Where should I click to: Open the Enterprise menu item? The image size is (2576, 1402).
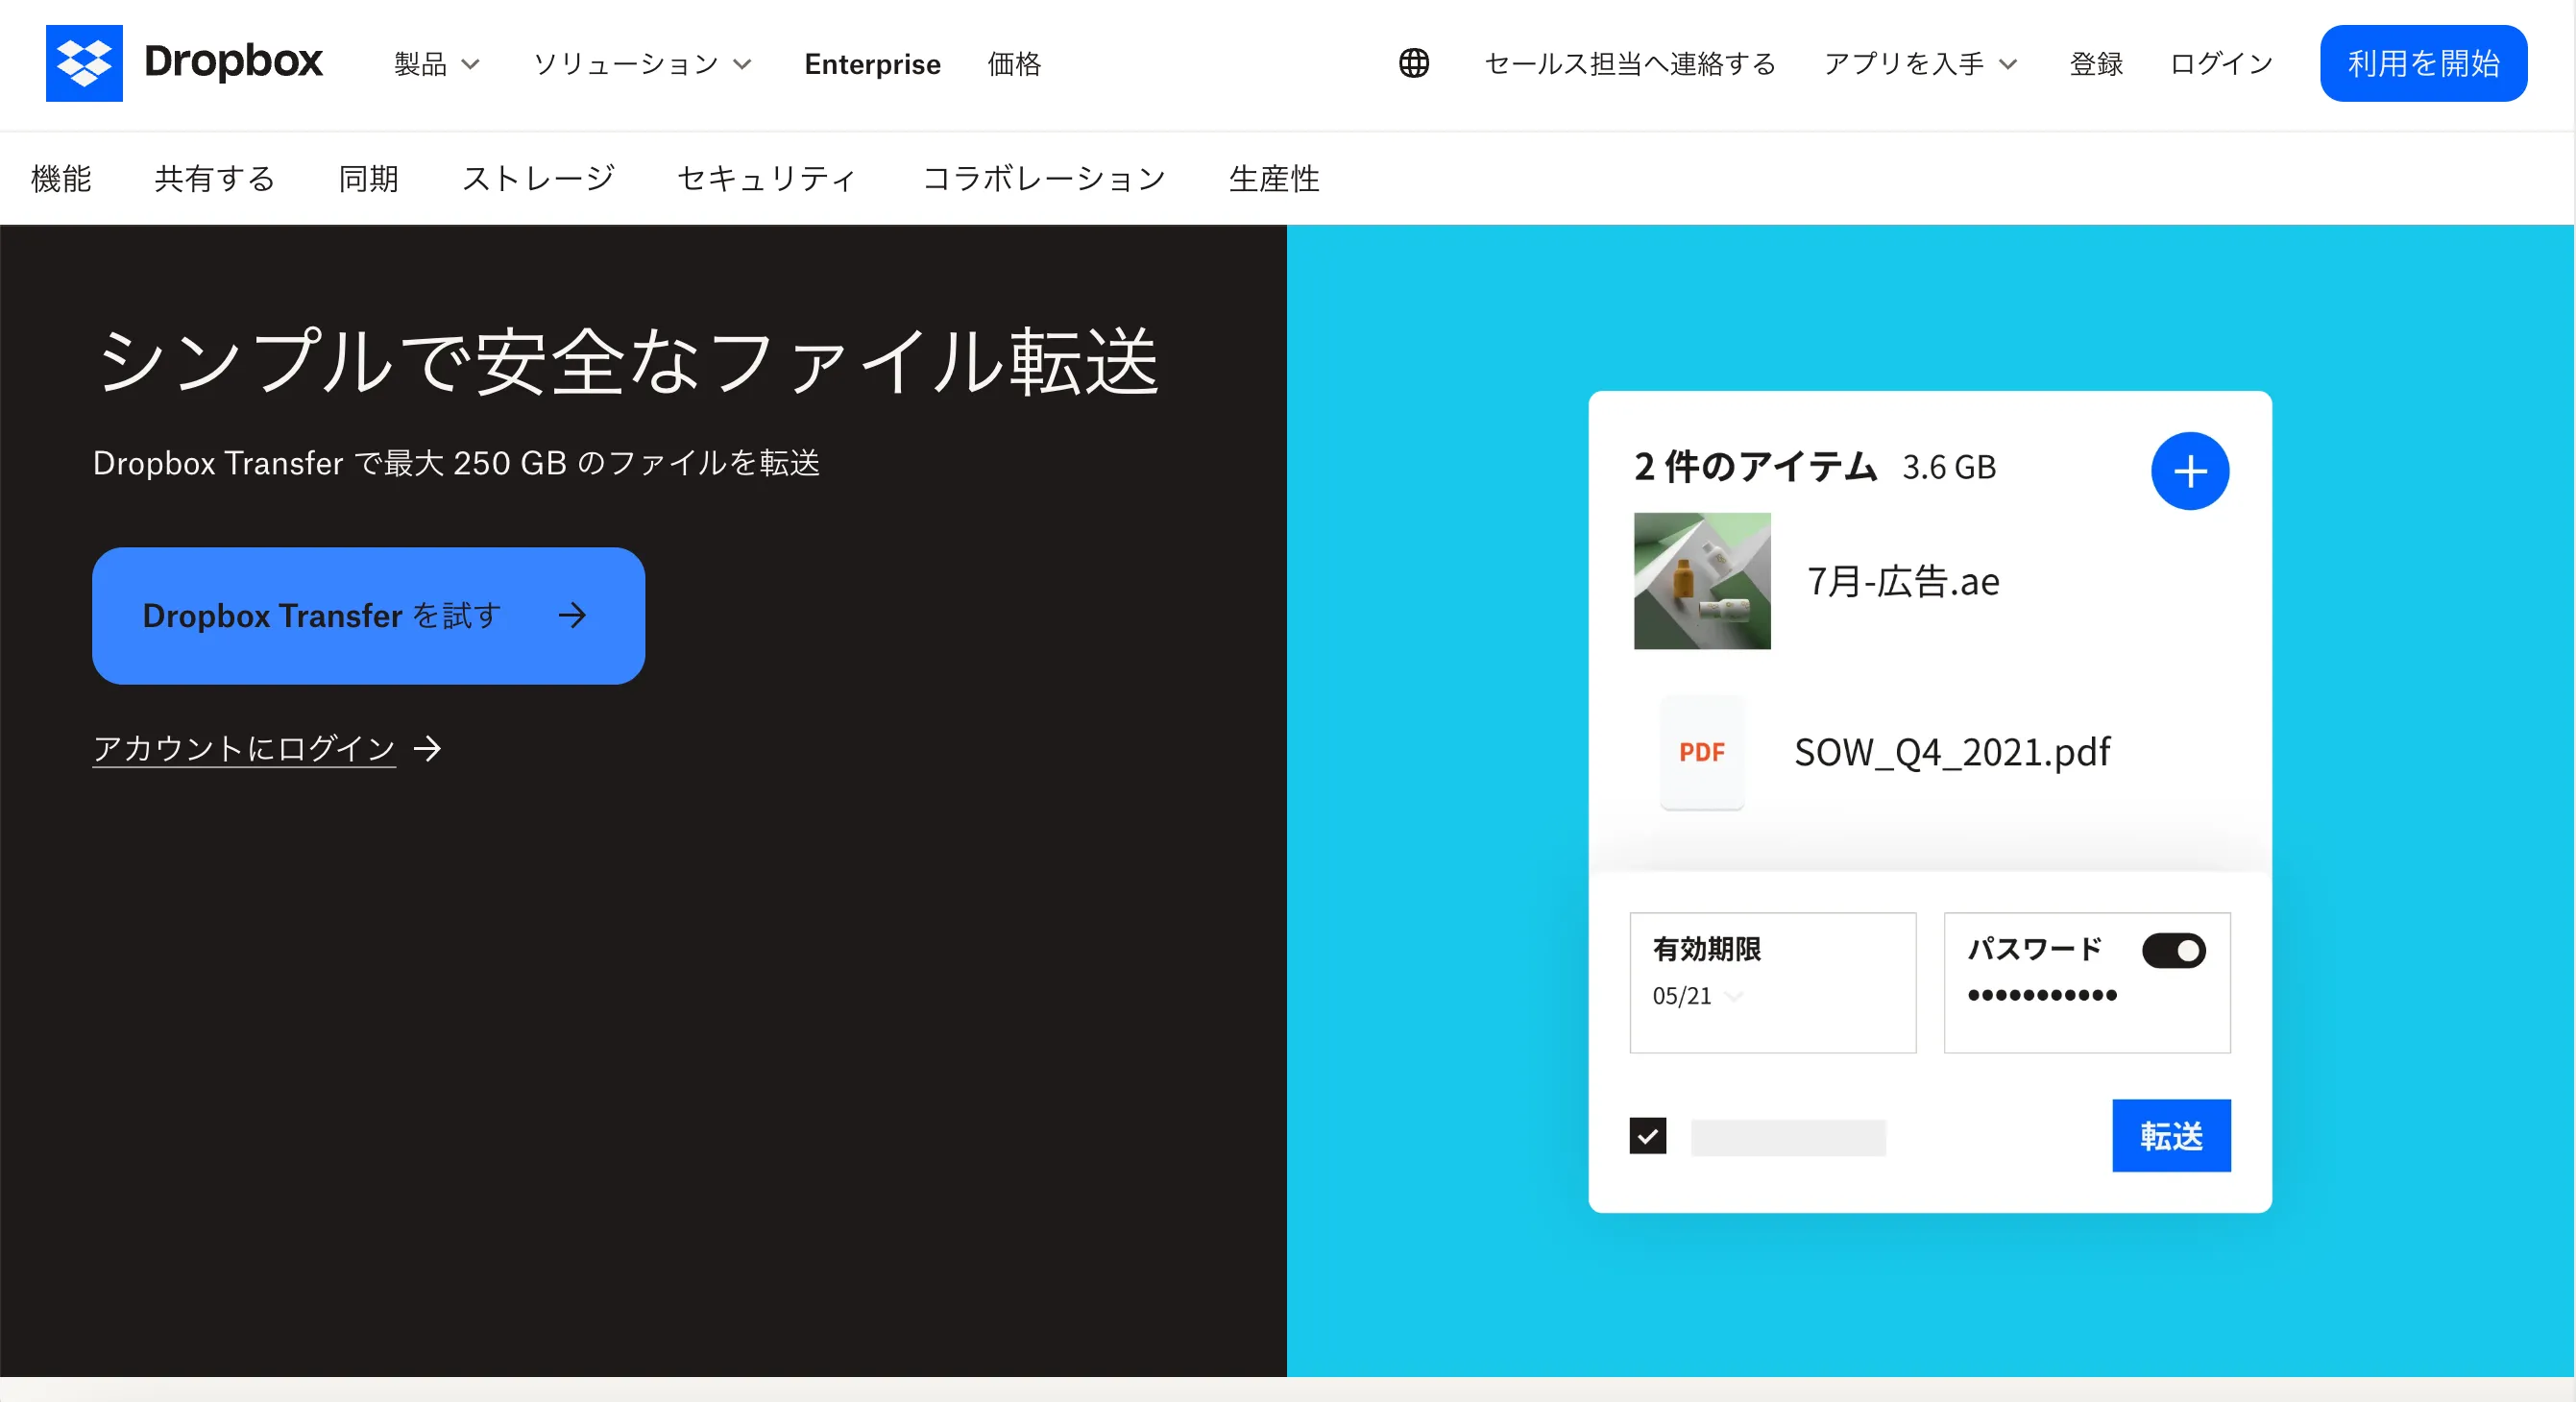872,64
